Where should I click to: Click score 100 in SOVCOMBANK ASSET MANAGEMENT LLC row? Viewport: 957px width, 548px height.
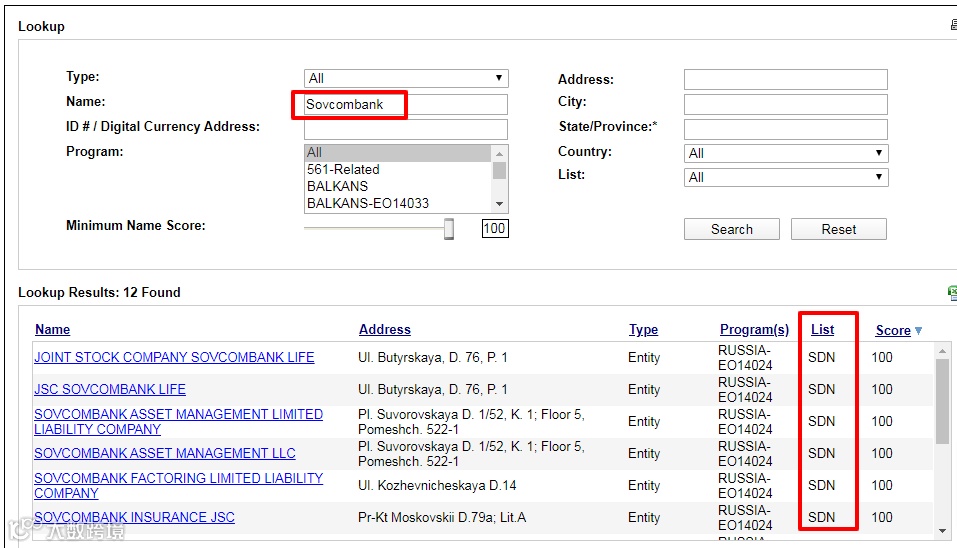tap(882, 453)
